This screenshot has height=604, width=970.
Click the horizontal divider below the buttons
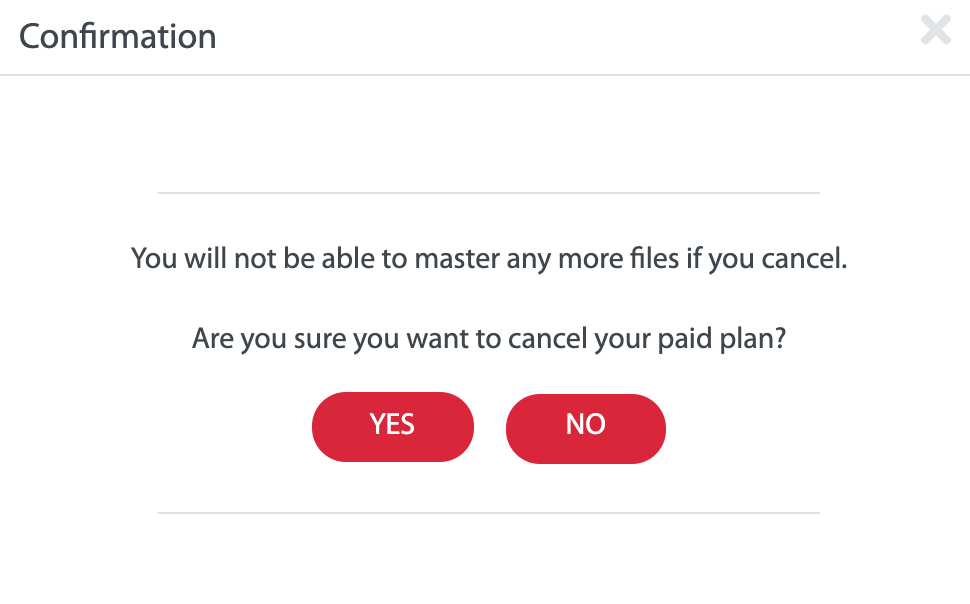point(489,513)
